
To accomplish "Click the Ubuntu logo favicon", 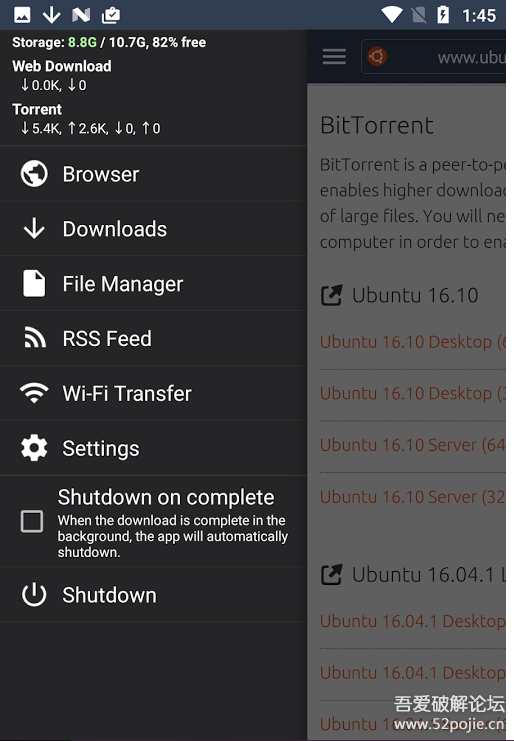I will tap(377, 57).
